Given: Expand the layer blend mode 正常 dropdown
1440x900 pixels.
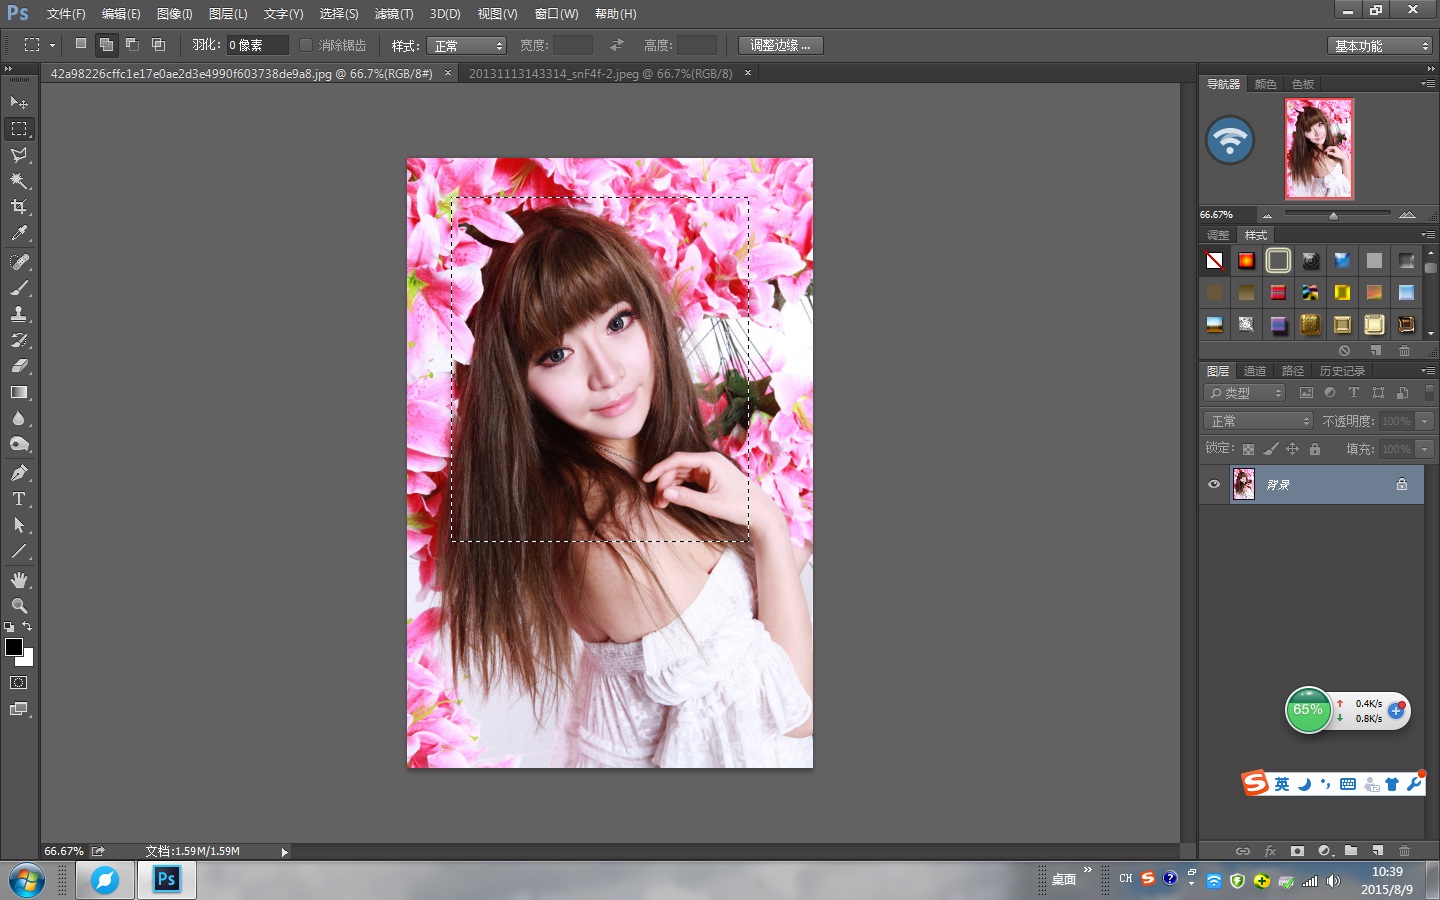Looking at the screenshot, I should (x=1258, y=421).
